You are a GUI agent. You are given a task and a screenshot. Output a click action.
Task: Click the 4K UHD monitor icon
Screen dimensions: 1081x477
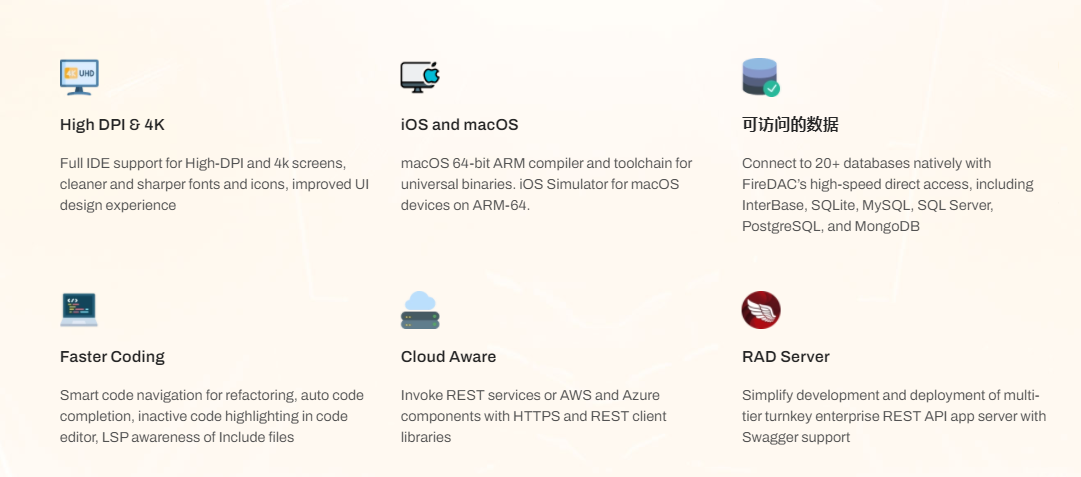point(79,77)
